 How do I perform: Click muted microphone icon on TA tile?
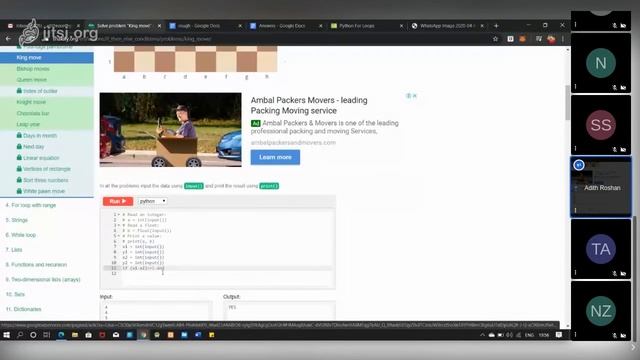pos(615,273)
